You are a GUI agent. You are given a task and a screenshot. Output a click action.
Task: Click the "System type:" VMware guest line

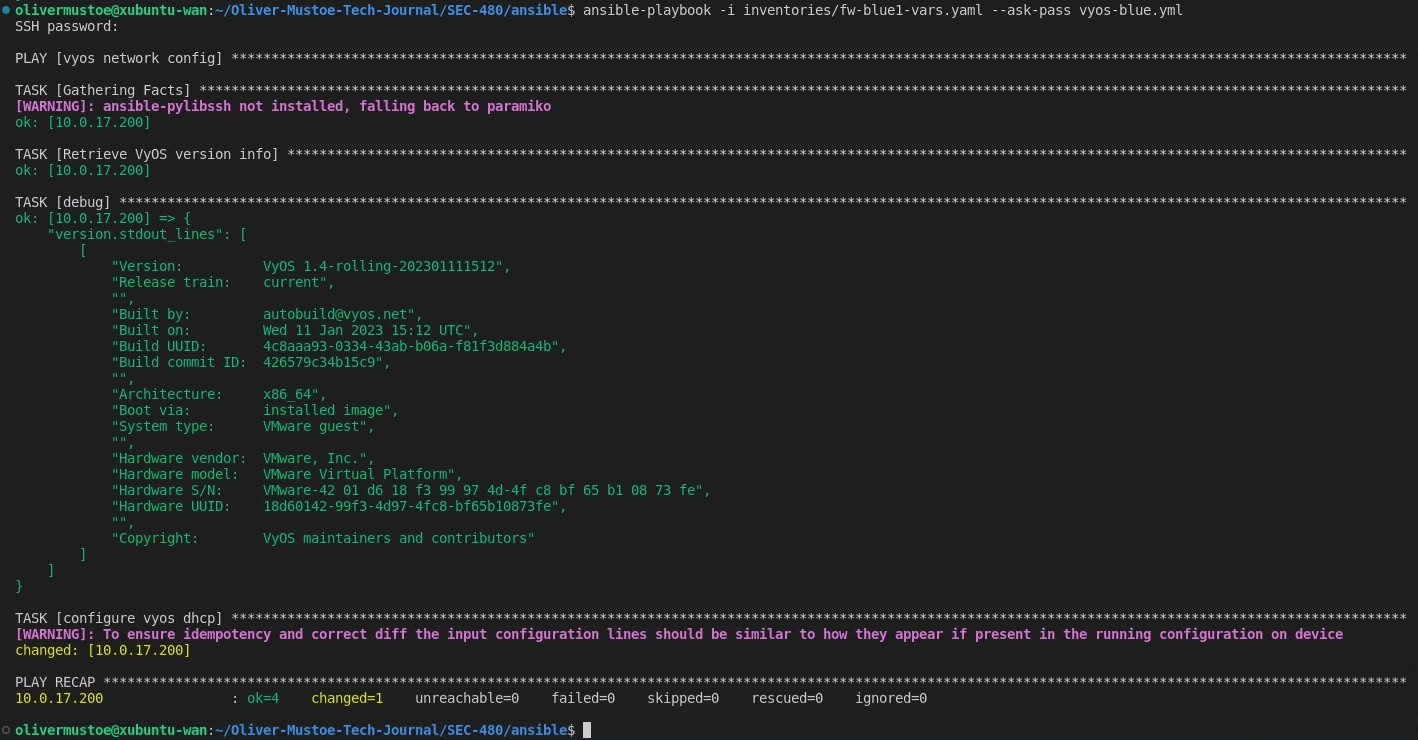click(x=243, y=426)
